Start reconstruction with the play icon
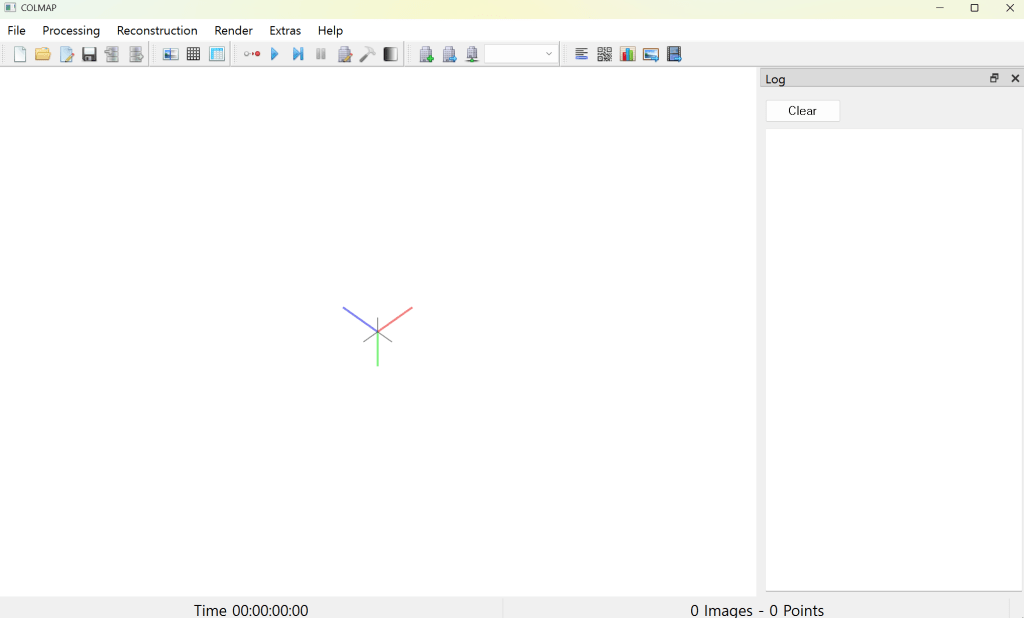 point(275,54)
